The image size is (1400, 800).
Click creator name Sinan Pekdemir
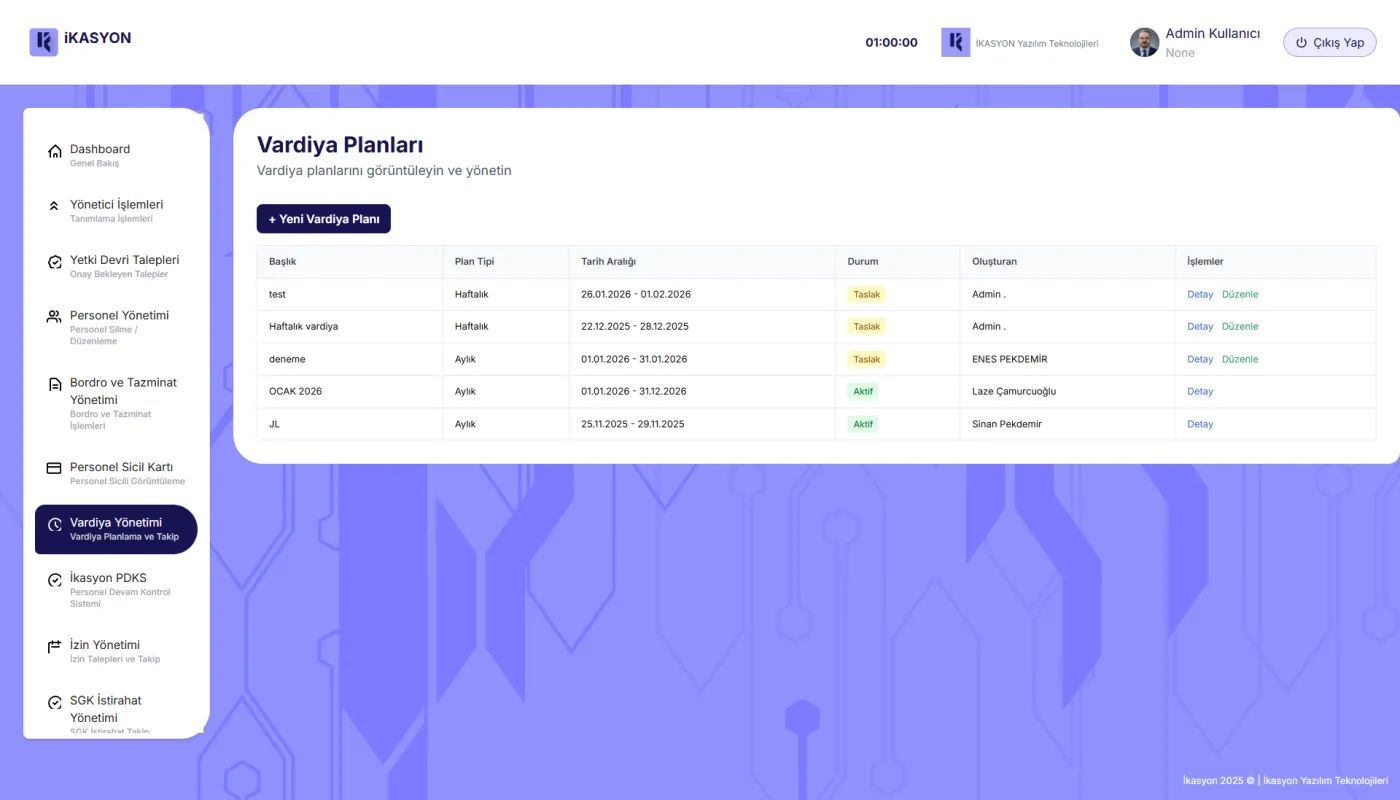1007,424
